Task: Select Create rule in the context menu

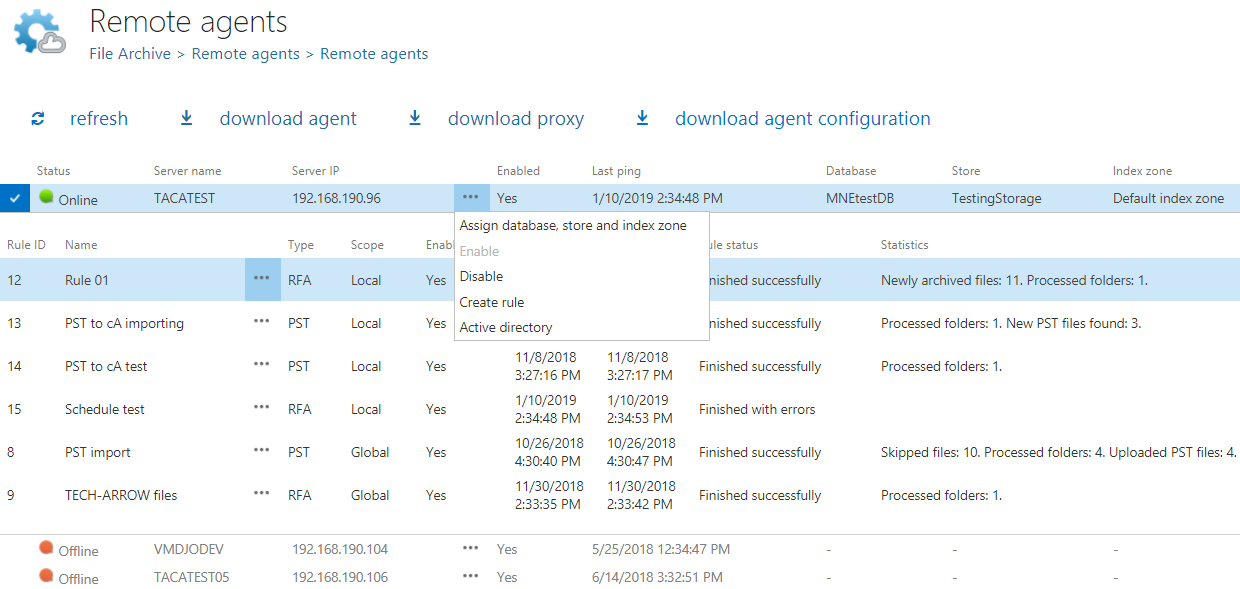Action: [491, 302]
